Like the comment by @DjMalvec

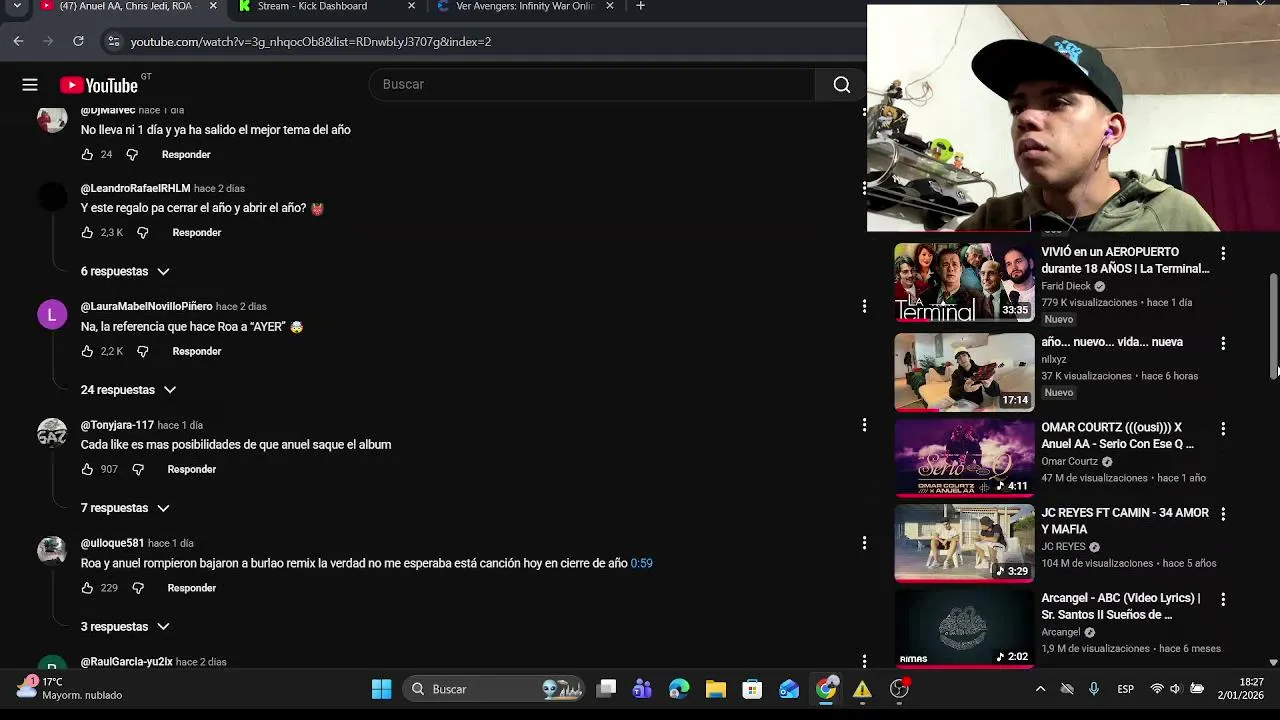click(87, 155)
